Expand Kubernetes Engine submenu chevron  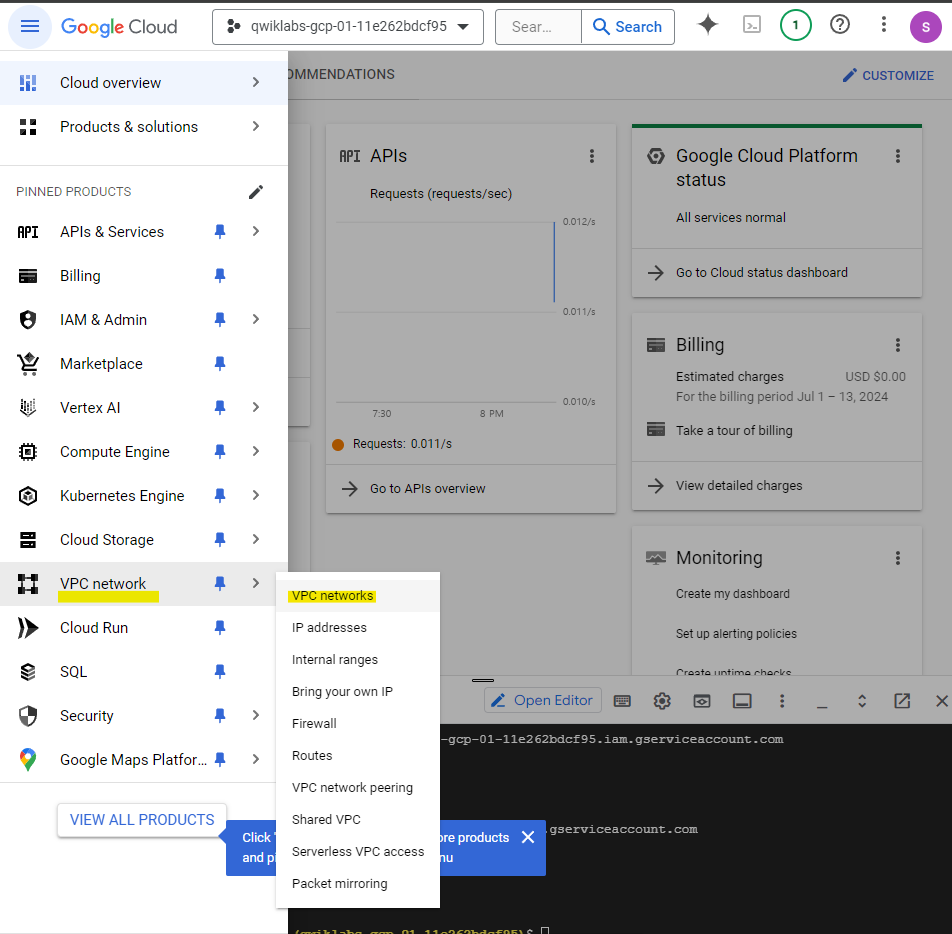point(256,496)
